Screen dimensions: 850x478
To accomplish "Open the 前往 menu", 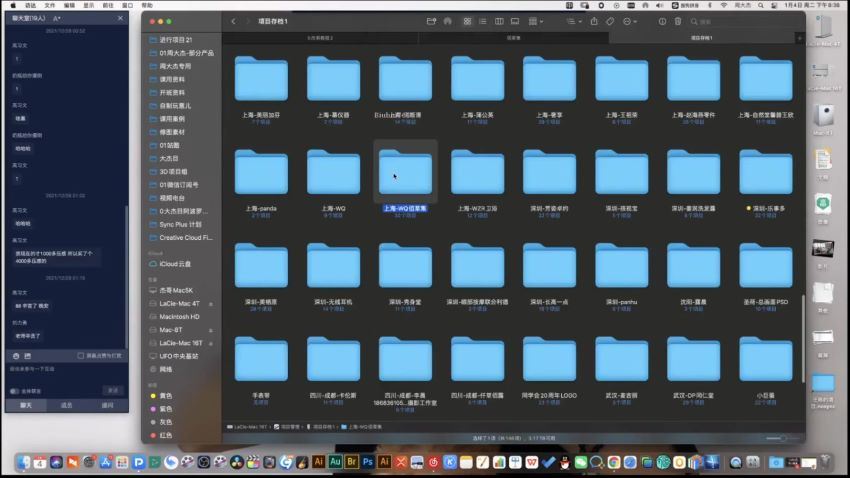I will (x=108, y=5).
